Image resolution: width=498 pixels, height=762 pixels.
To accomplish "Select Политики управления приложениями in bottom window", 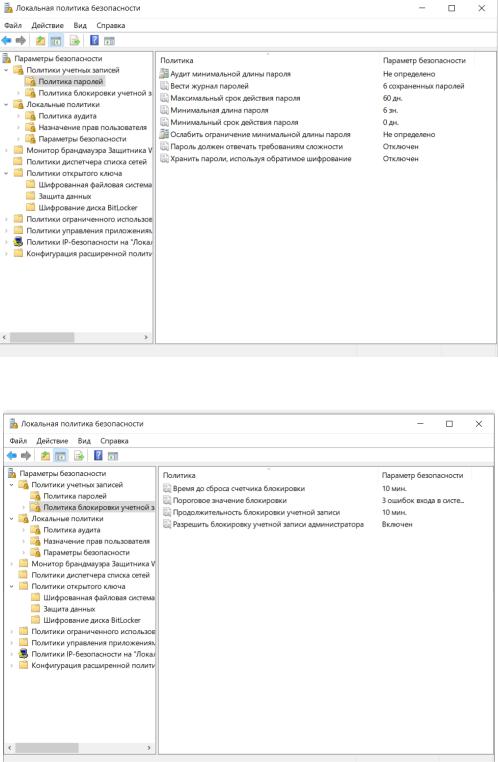I will click(93, 643).
